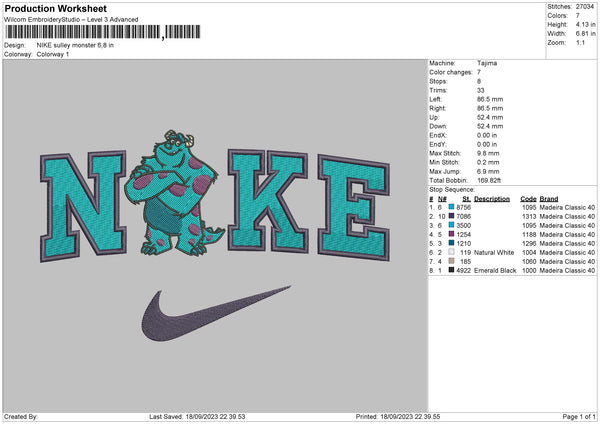The image size is (600, 424).
Task: Click thread code "1000"
Action: click(529, 270)
